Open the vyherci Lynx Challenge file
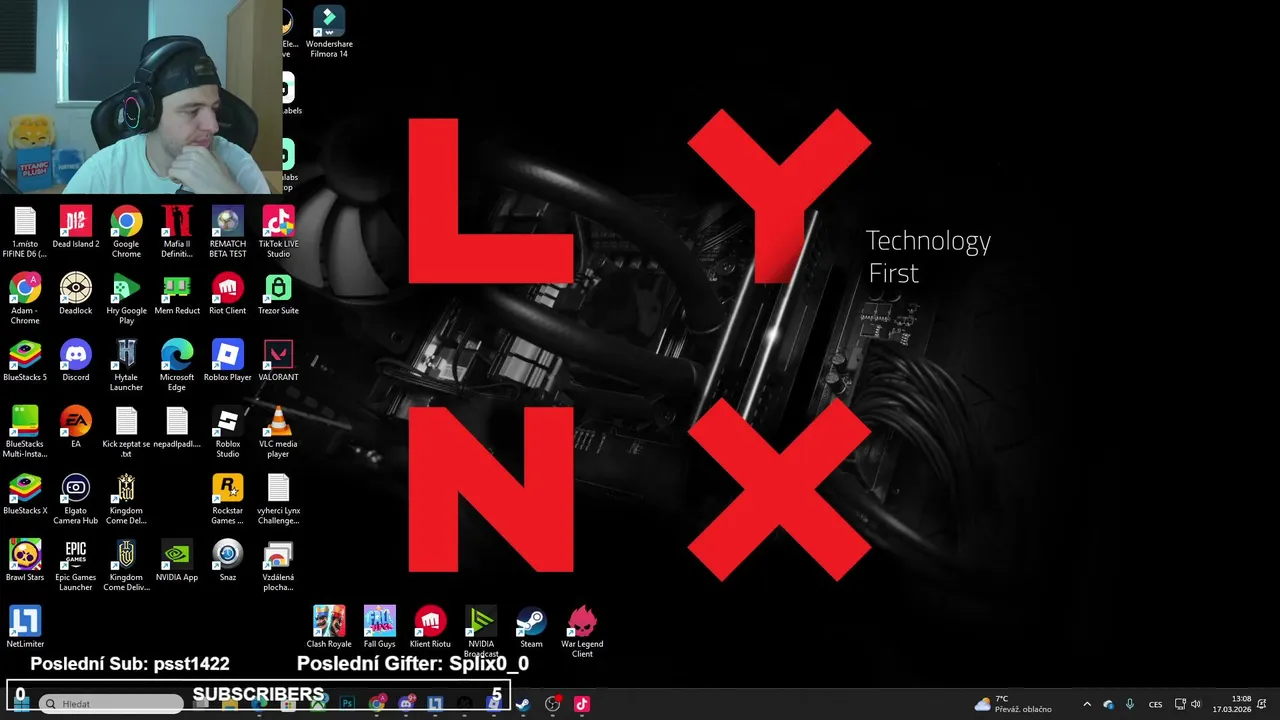This screenshot has height=720, width=1280. [278, 498]
